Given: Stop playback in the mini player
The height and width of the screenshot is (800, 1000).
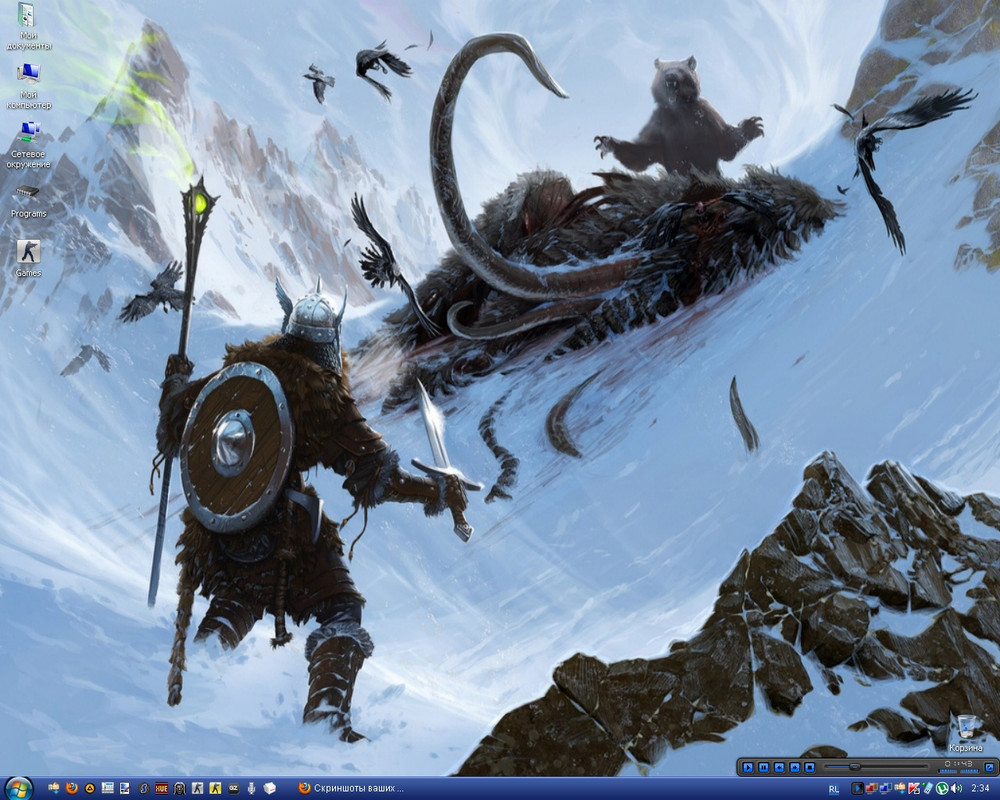Looking at the screenshot, I should pyautogui.click(x=810, y=767).
